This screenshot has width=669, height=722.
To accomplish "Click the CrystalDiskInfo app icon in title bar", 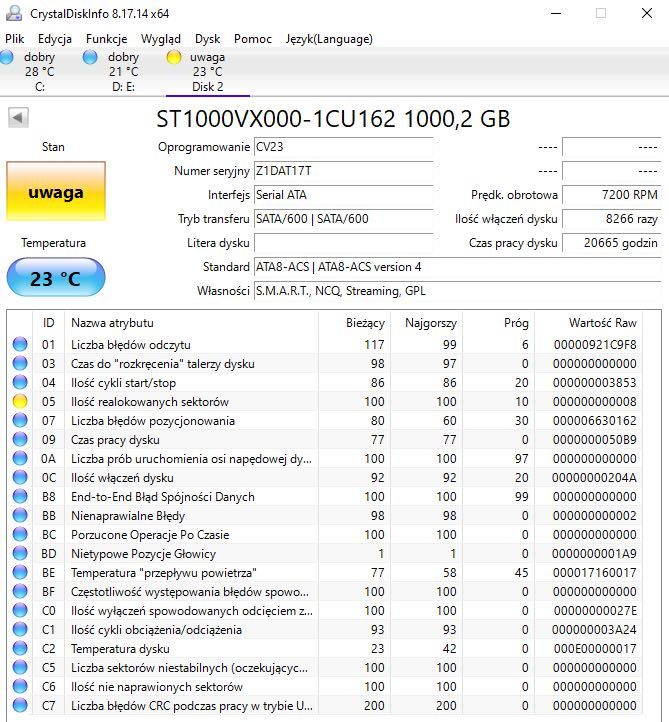I will 14,13.
